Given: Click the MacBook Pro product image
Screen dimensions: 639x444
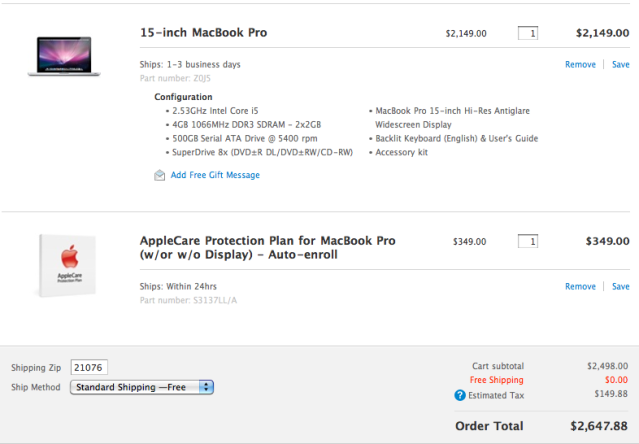Looking at the screenshot, I should tap(64, 56).
